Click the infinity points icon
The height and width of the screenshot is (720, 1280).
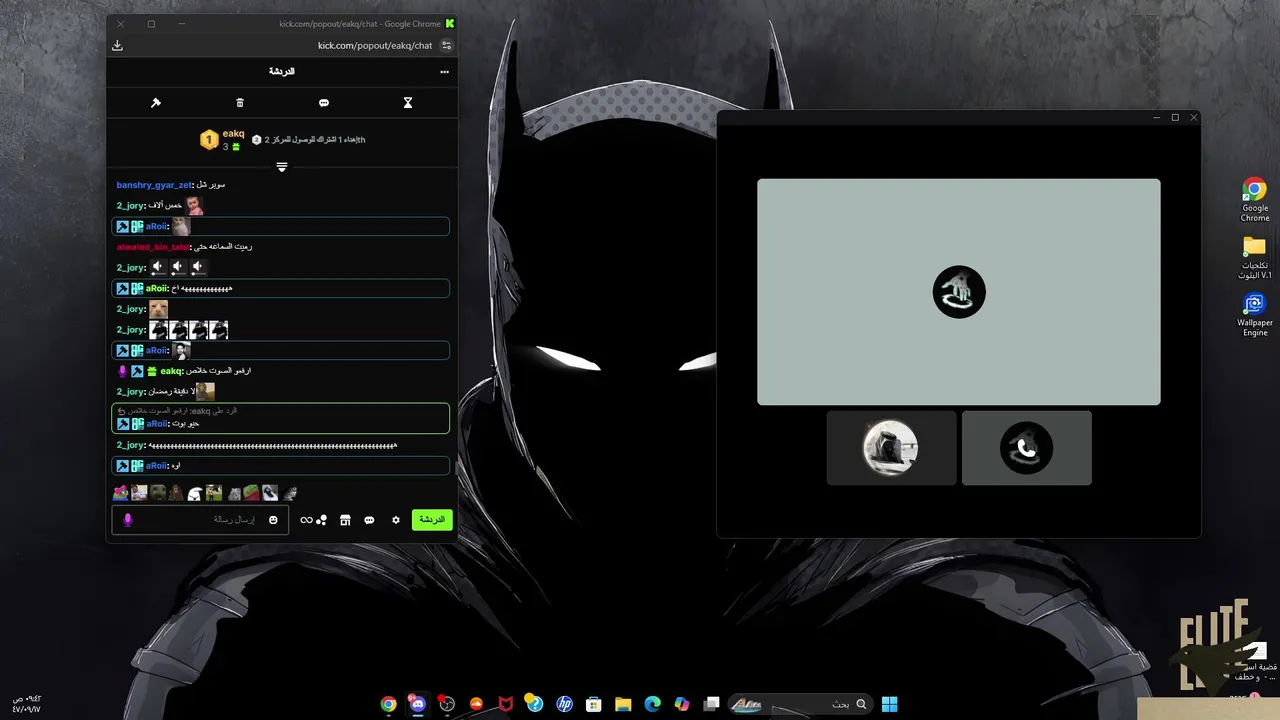(306, 520)
